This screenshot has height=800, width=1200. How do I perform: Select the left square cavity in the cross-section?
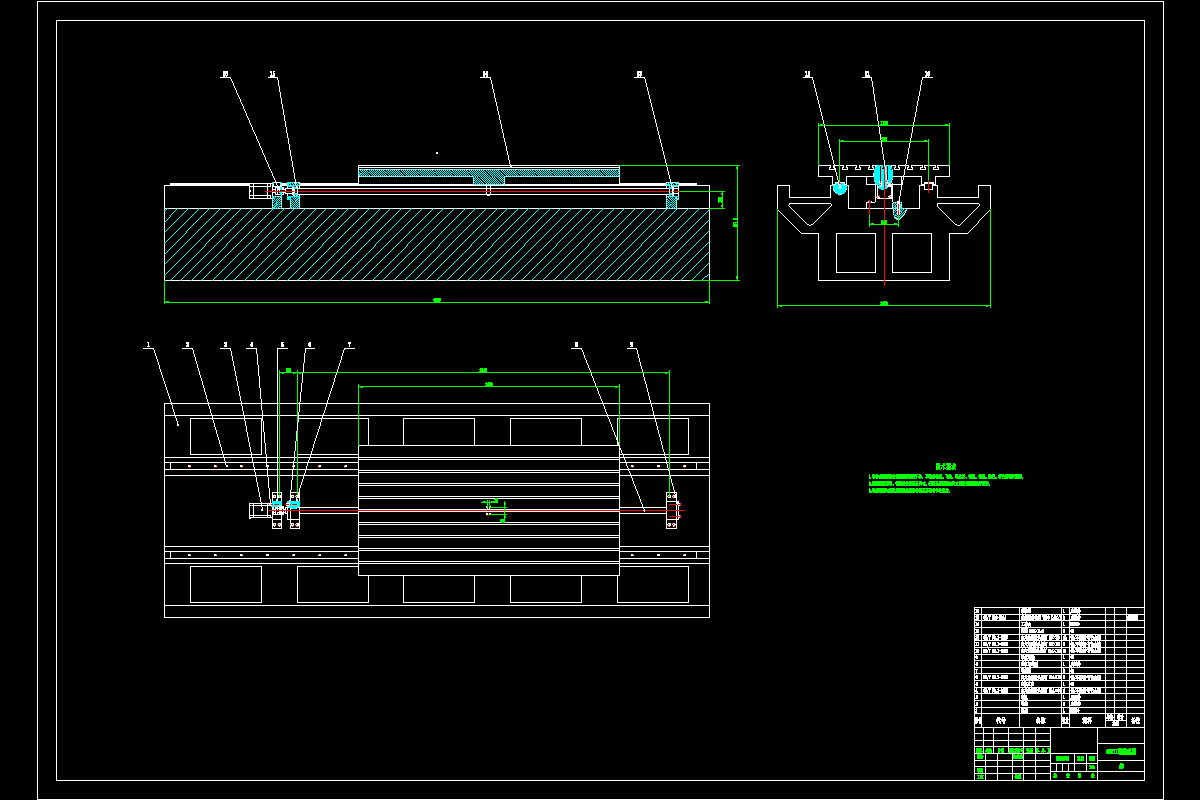[x=856, y=252]
